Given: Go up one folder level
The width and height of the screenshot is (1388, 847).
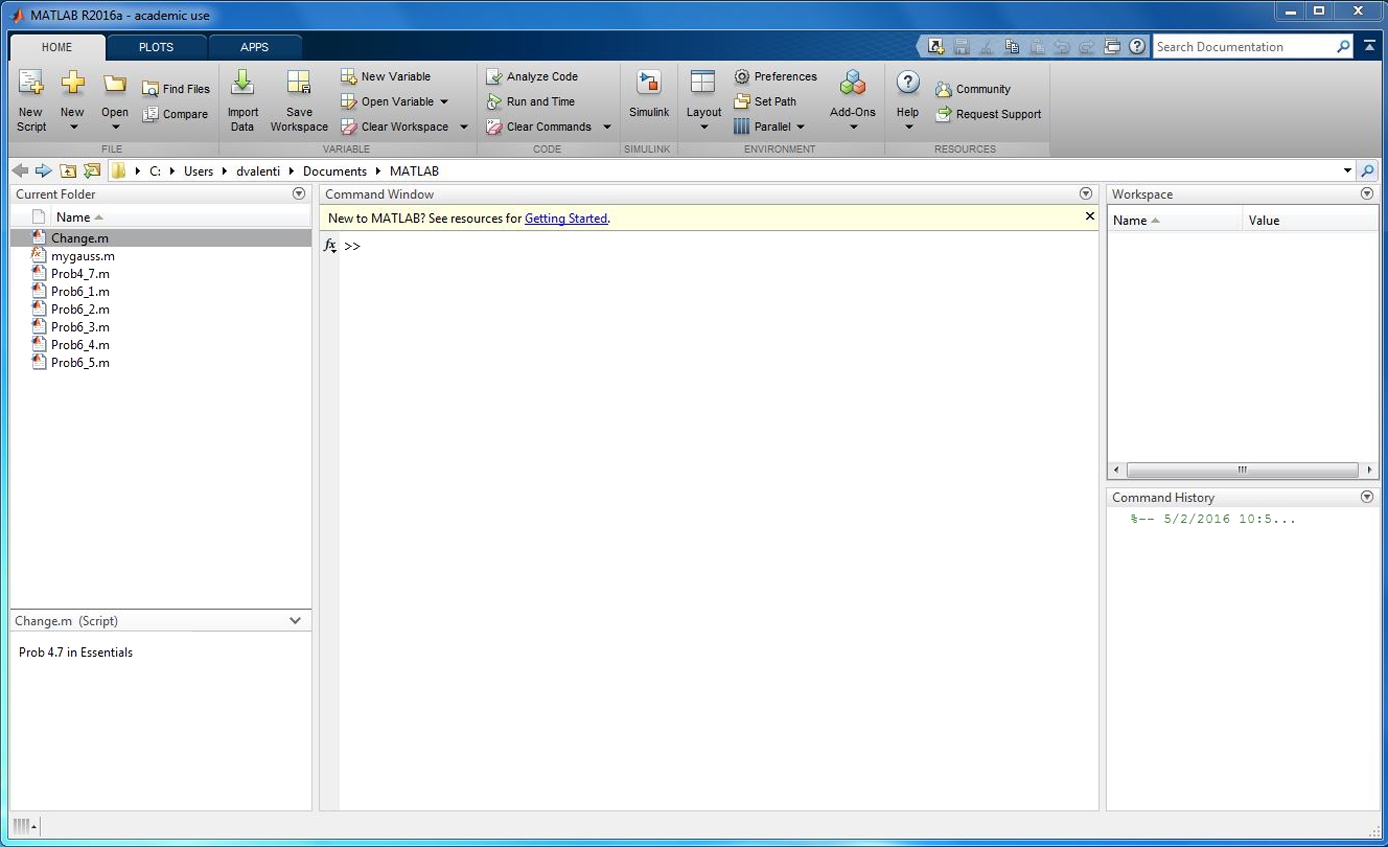Looking at the screenshot, I should tap(68, 171).
